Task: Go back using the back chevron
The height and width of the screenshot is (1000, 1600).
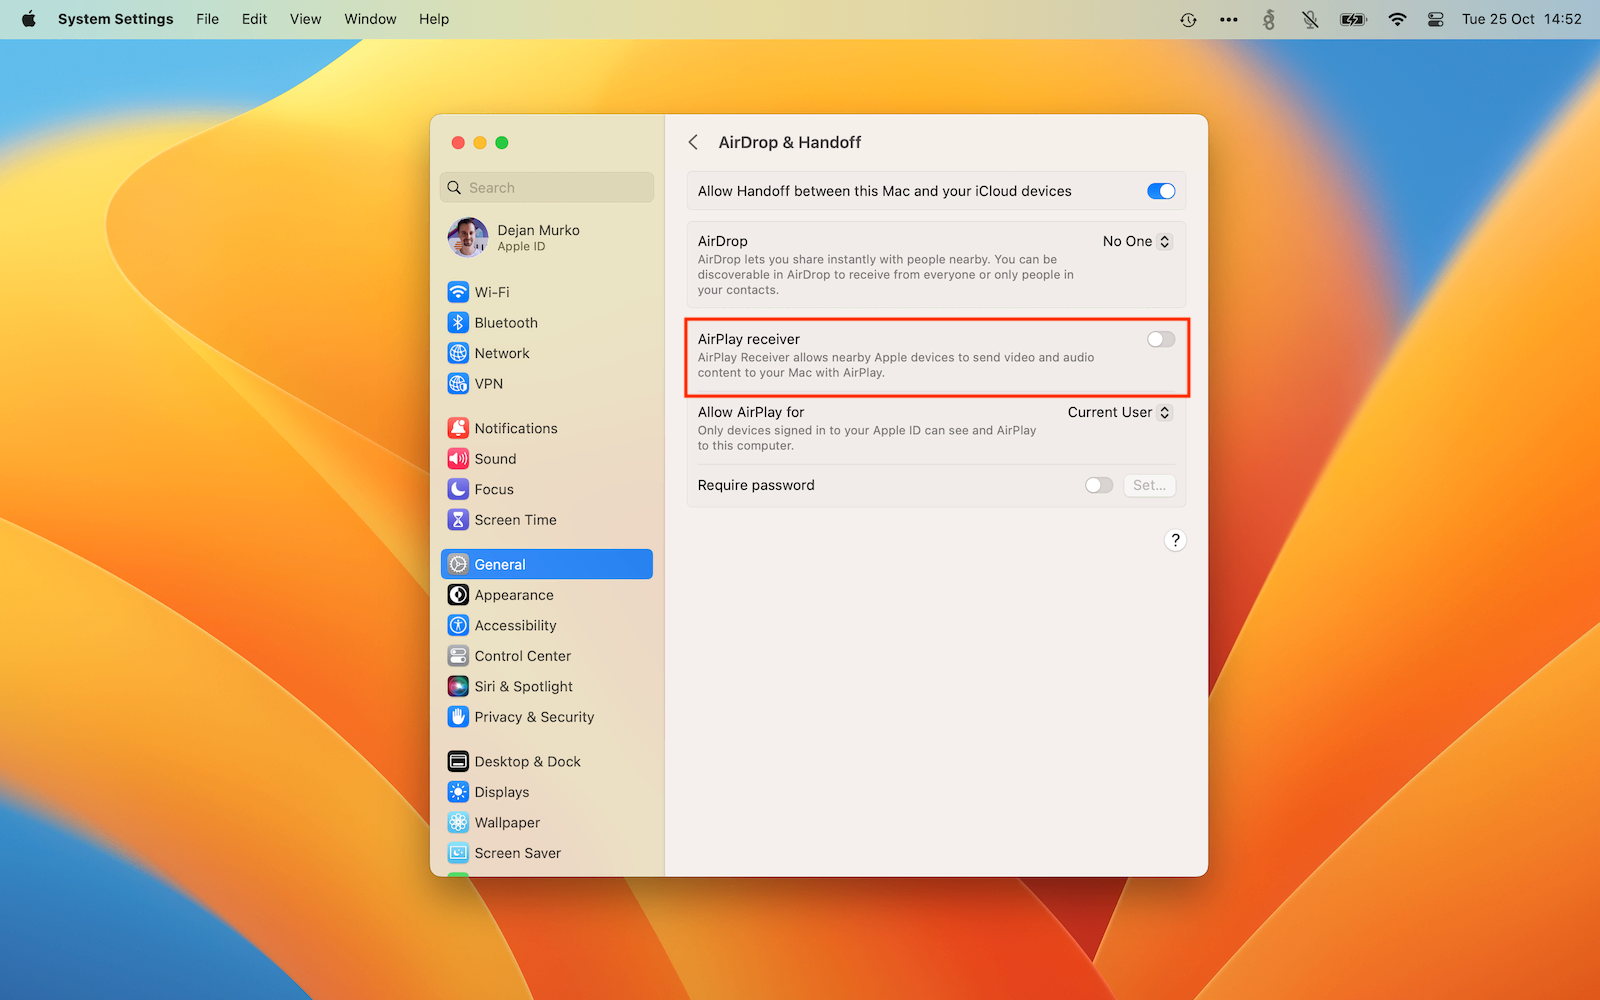Action: pyautogui.click(x=693, y=142)
